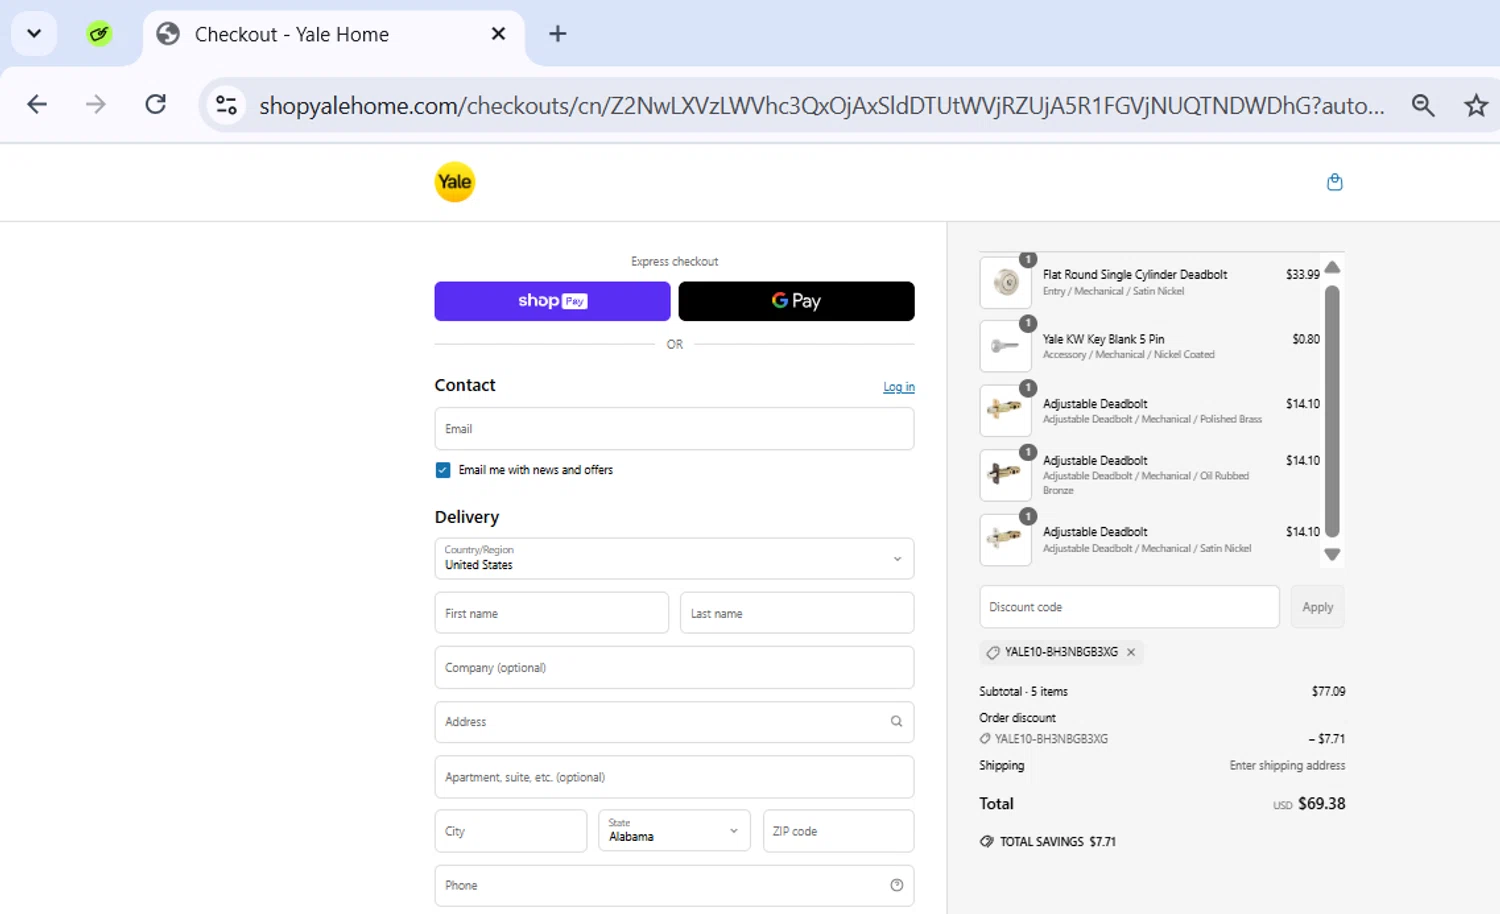The height and width of the screenshot is (914, 1500).
Task: Focus the Last name field
Action: [797, 613]
